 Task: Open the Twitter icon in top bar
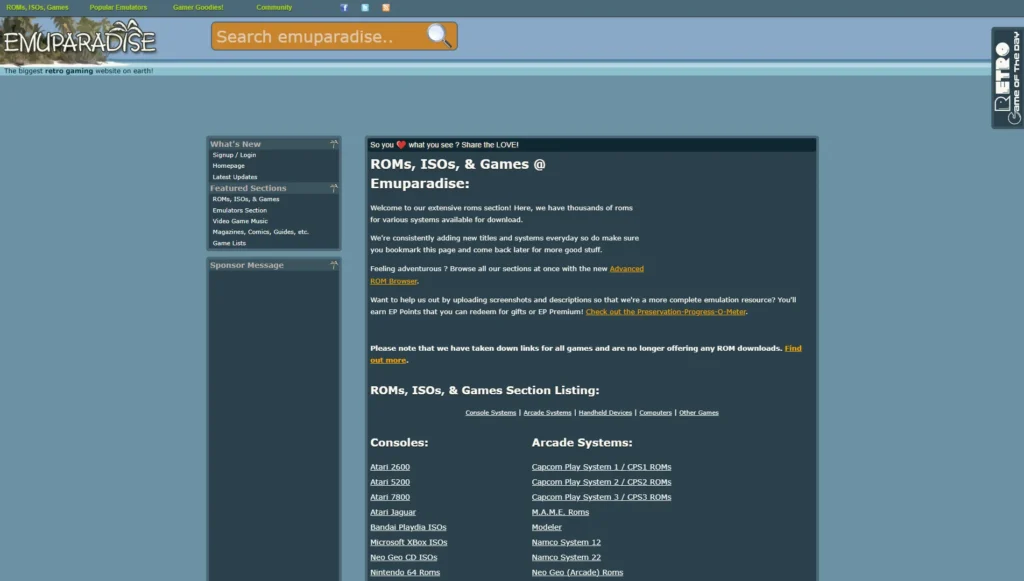click(365, 8)
